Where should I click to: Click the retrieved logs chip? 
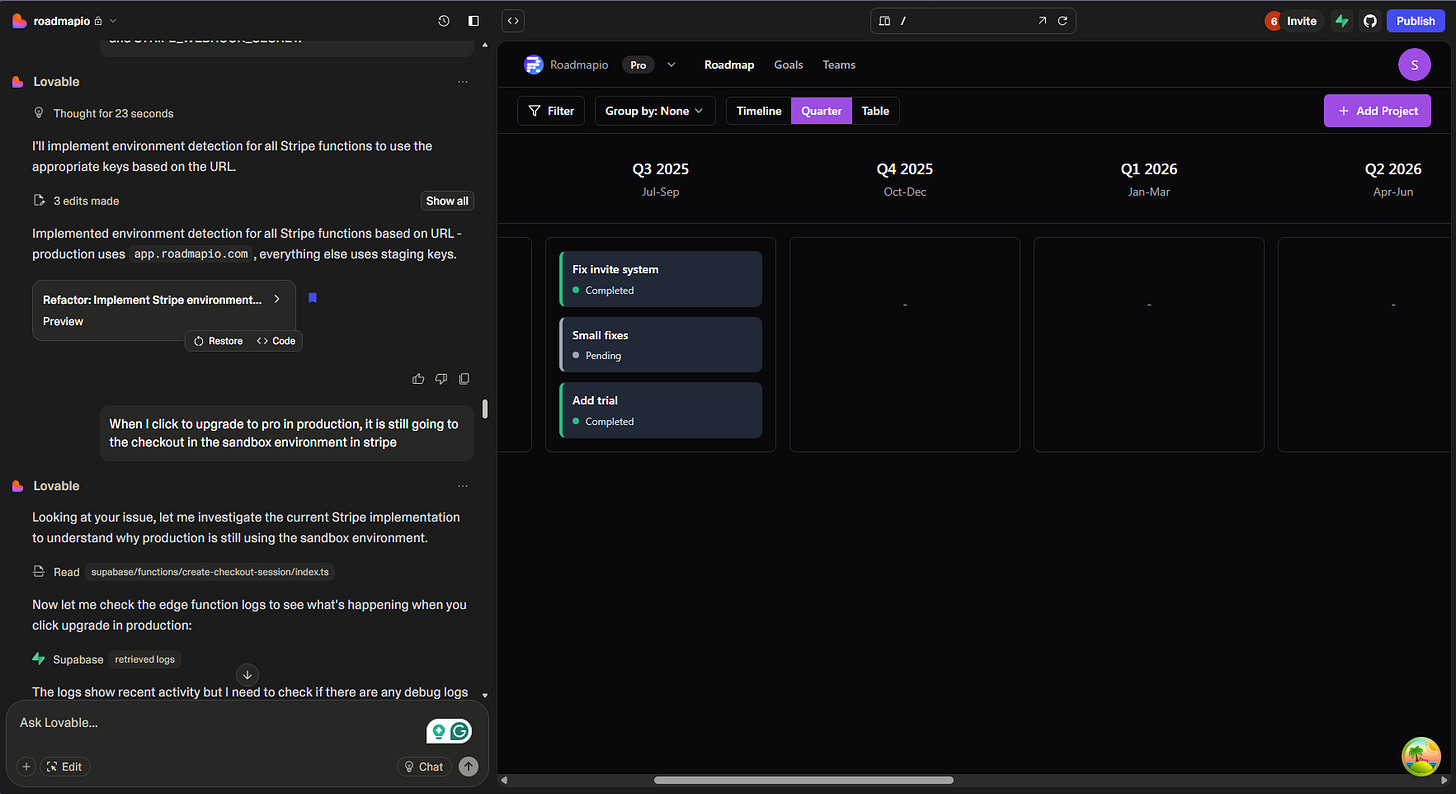coord(144,659)
